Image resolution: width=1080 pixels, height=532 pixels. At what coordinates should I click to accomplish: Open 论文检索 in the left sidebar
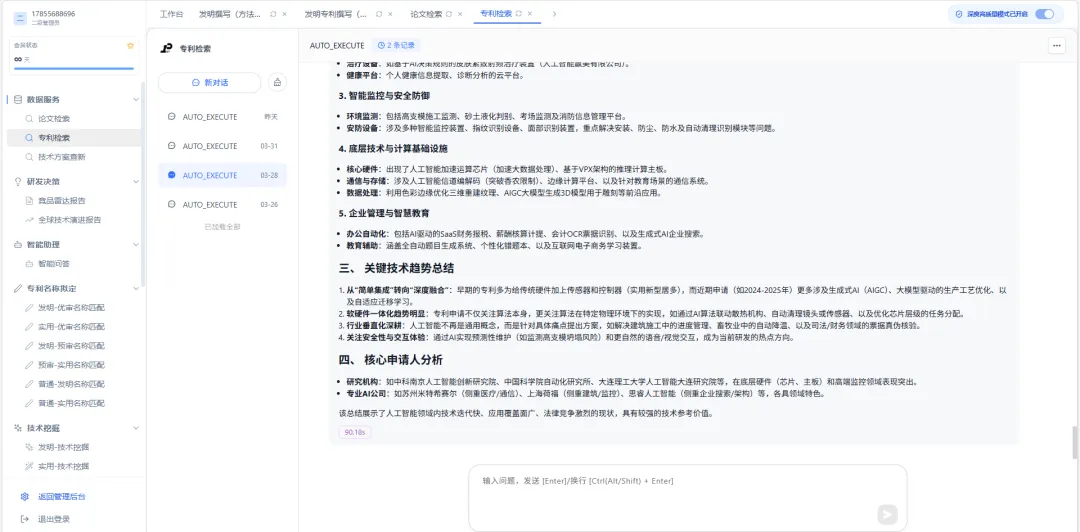[54, 119]
